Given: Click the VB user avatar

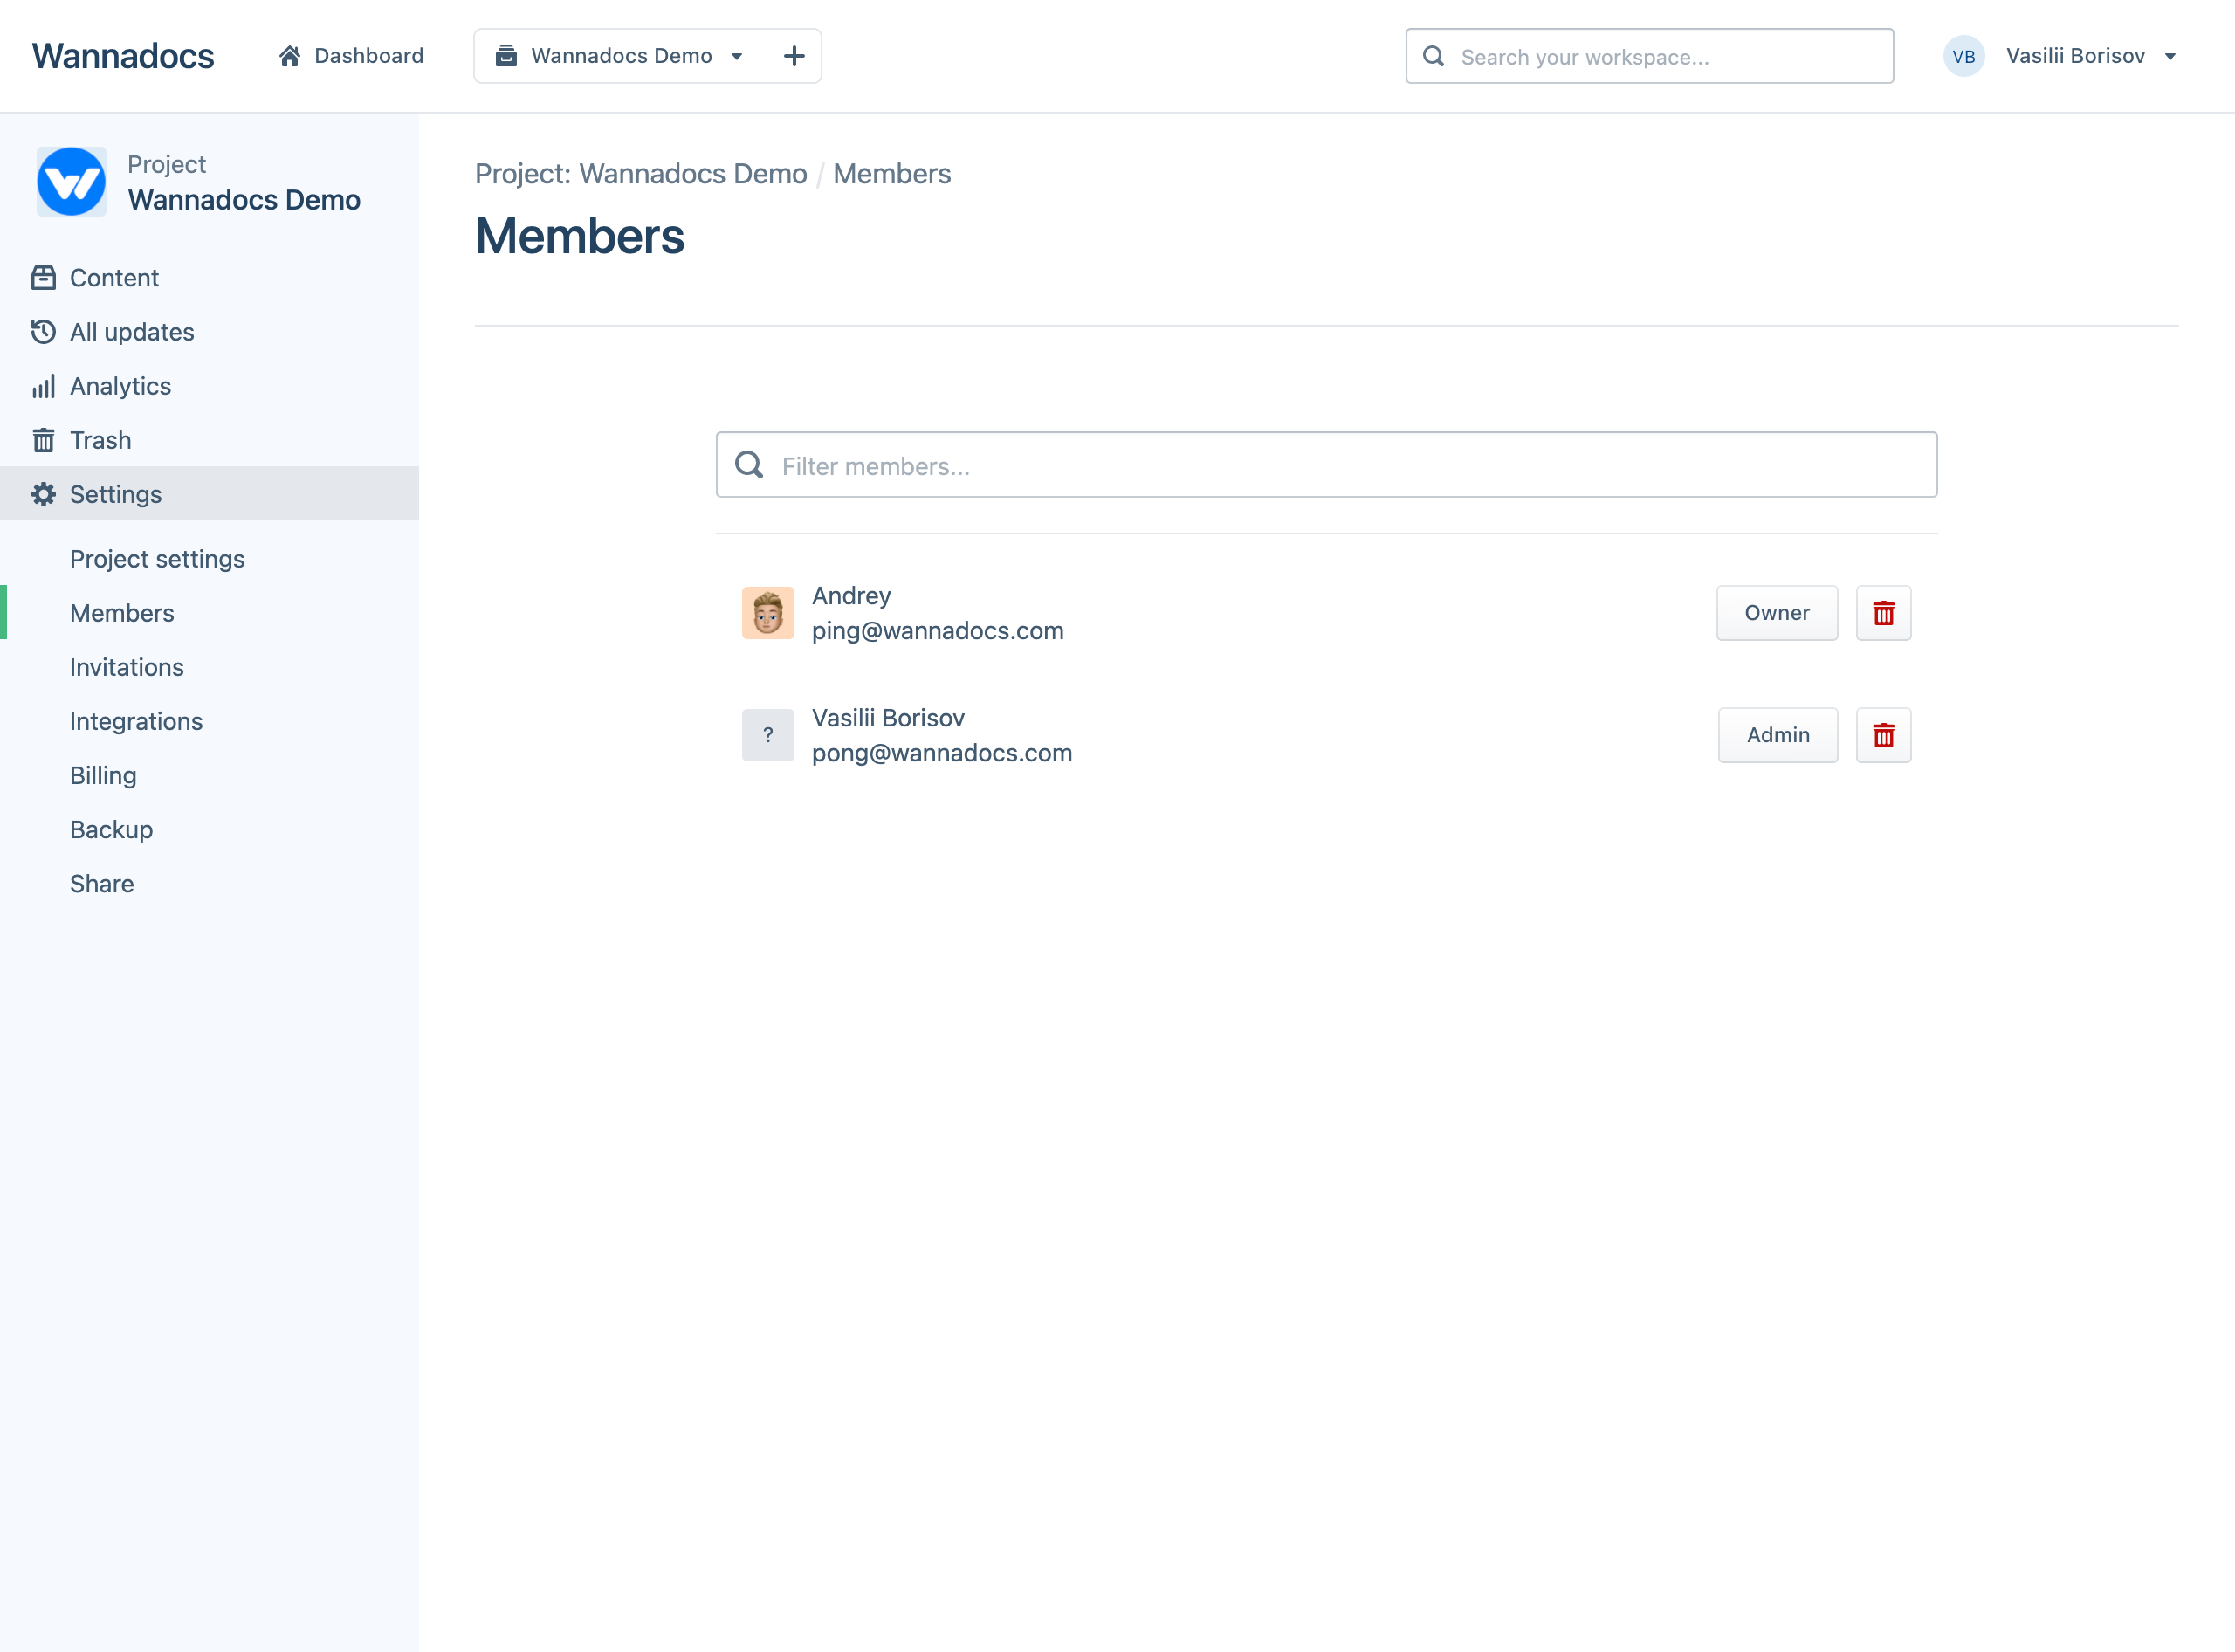Looking at the screenshot, I should [x=1963, y=56].
